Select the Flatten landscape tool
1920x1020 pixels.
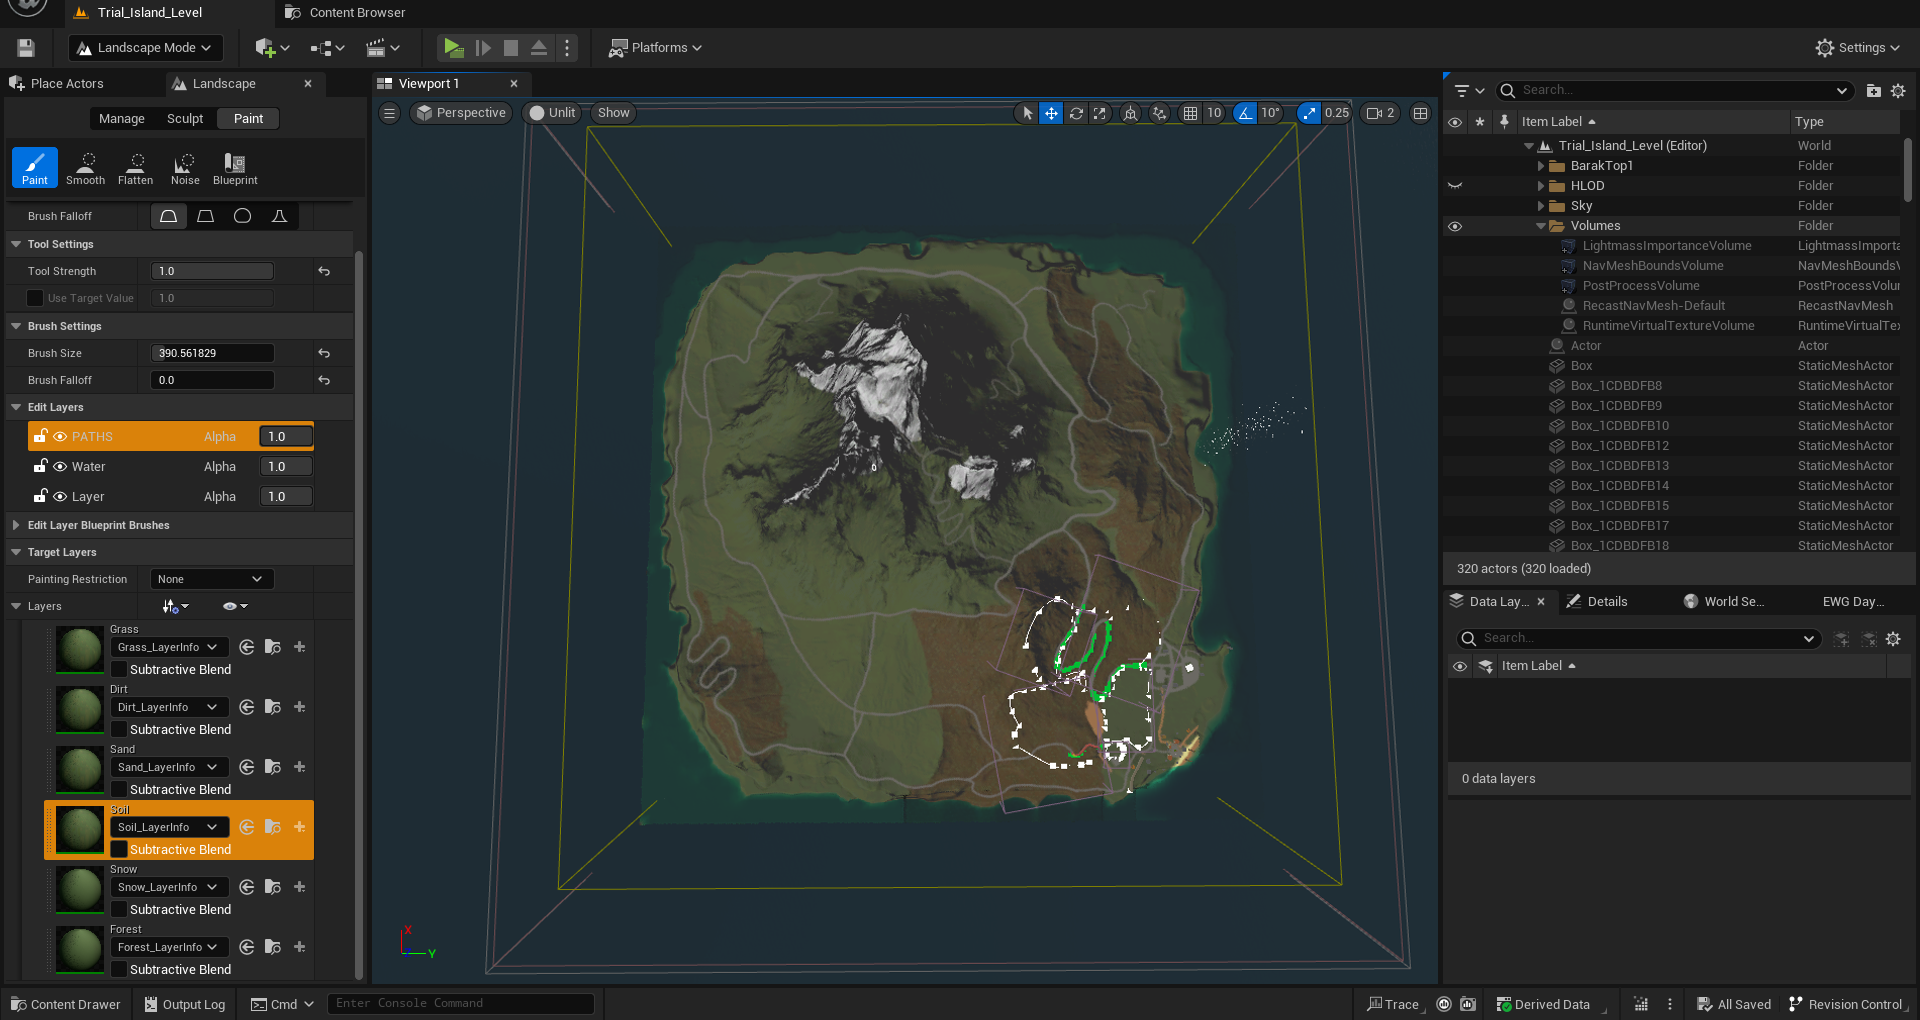135,168
